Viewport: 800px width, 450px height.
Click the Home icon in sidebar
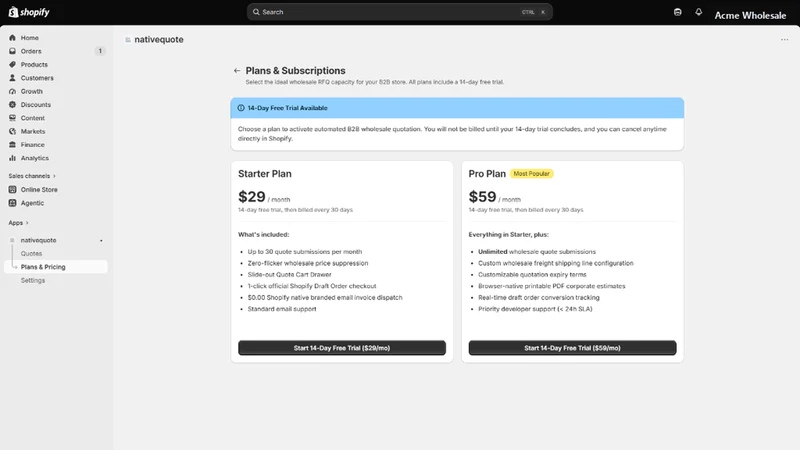tap(12, 38)
